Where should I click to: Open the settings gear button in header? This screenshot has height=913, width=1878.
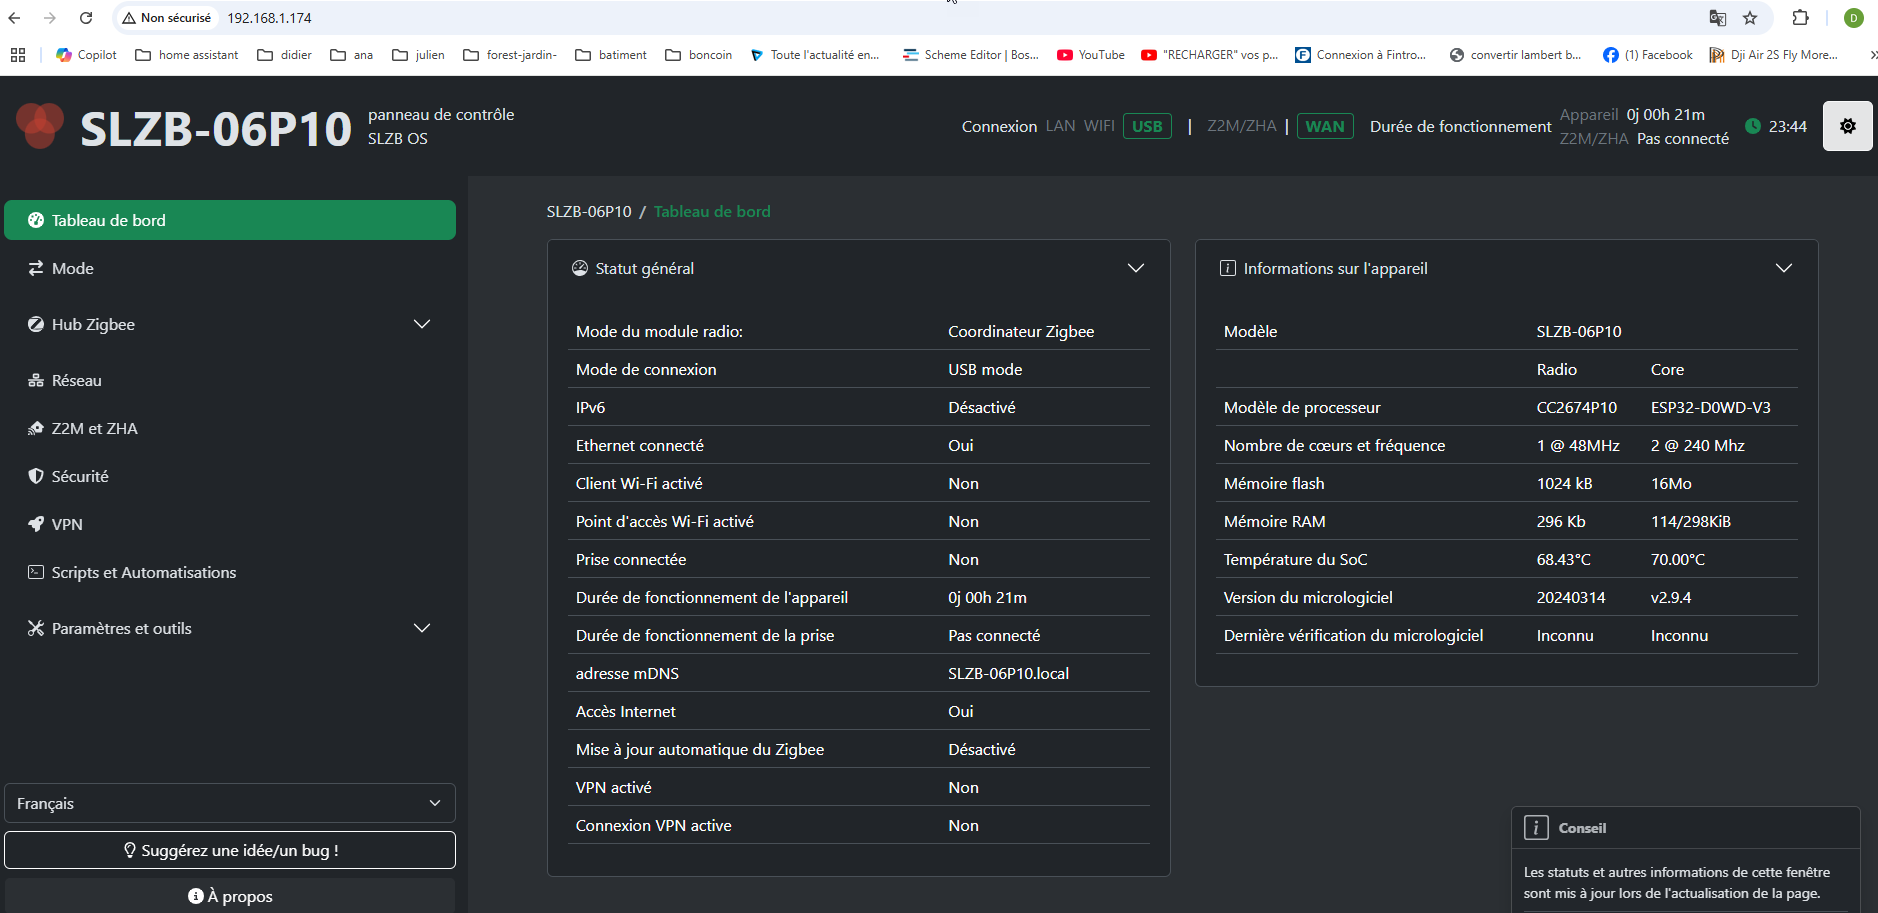[x=1847, y=126]
